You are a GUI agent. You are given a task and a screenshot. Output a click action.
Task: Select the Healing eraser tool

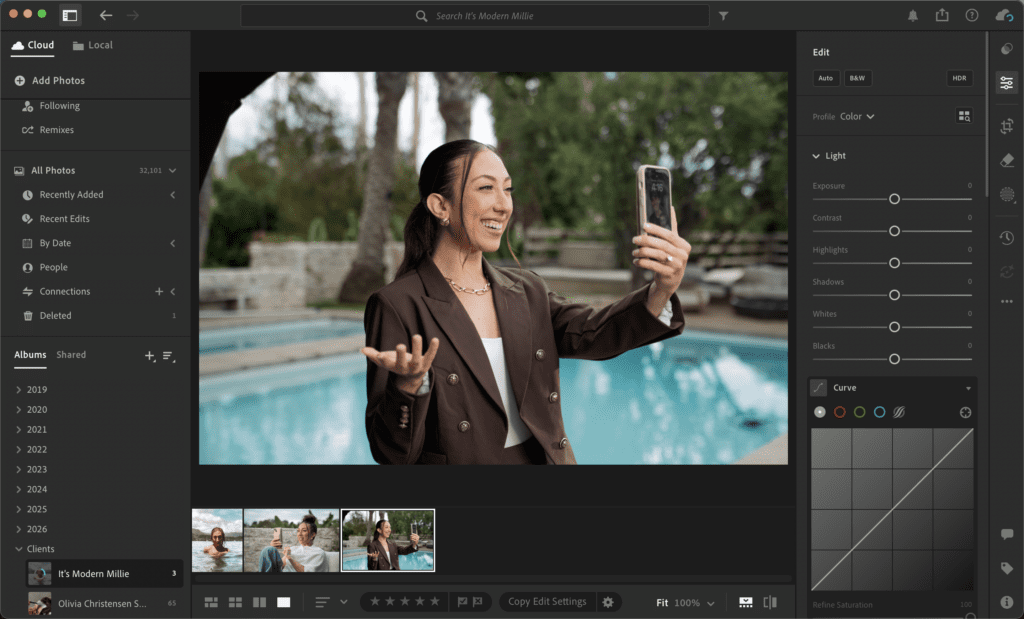tap(1007, 160)
